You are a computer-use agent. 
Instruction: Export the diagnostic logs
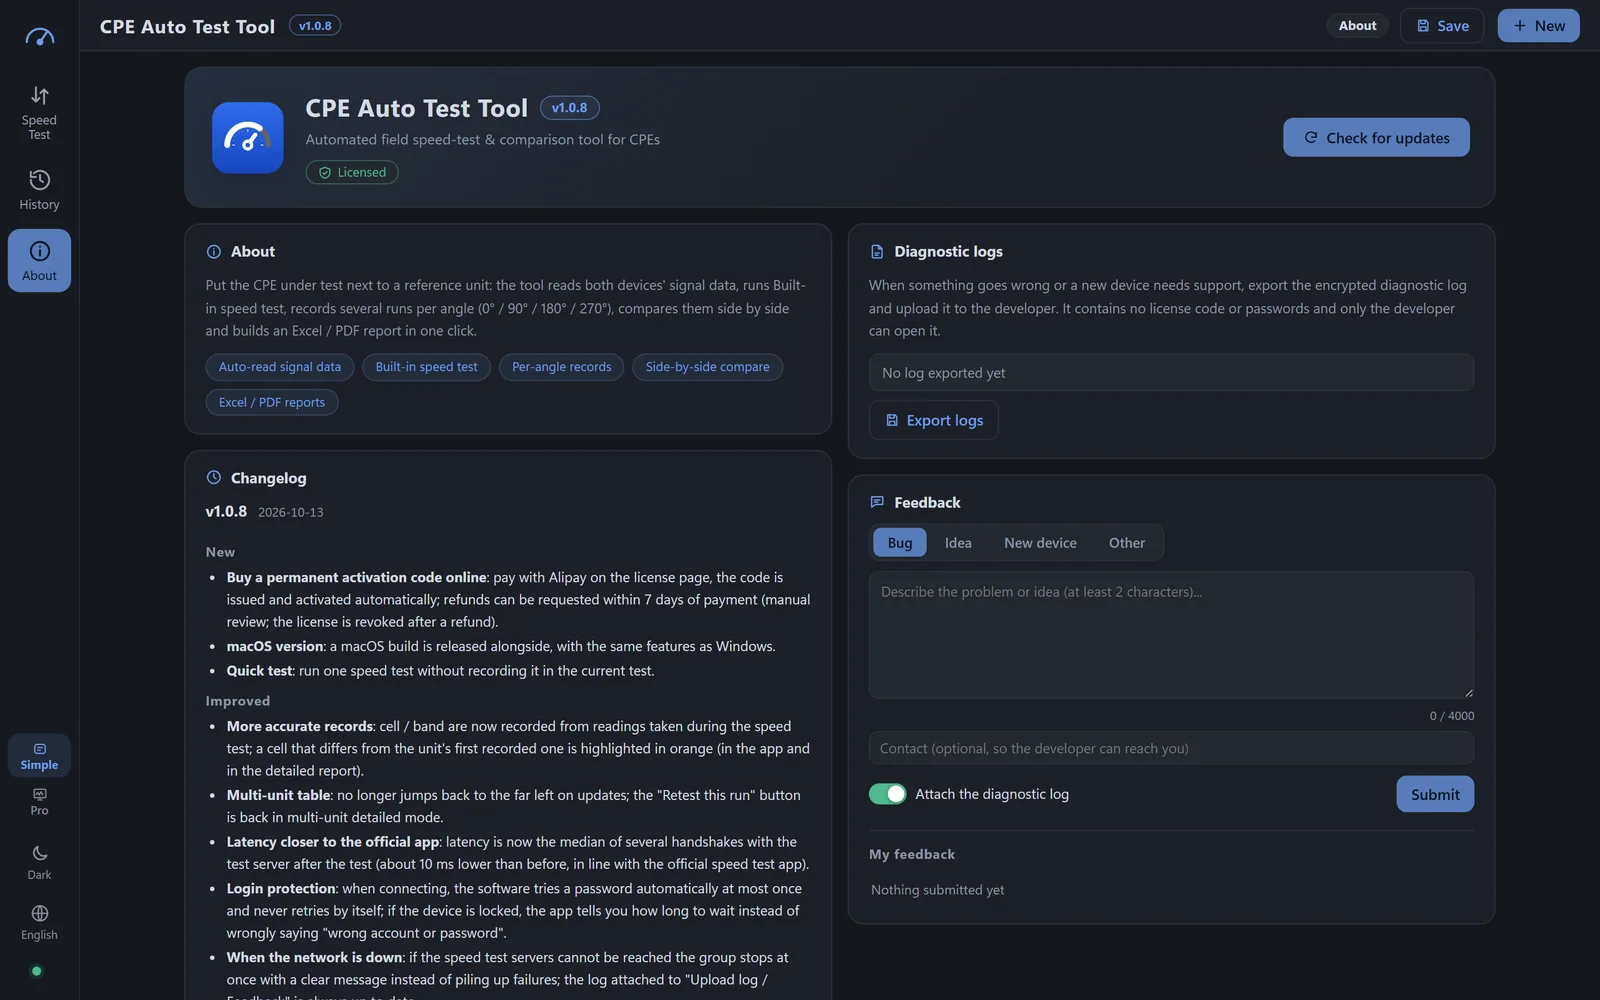click(933, 420)
